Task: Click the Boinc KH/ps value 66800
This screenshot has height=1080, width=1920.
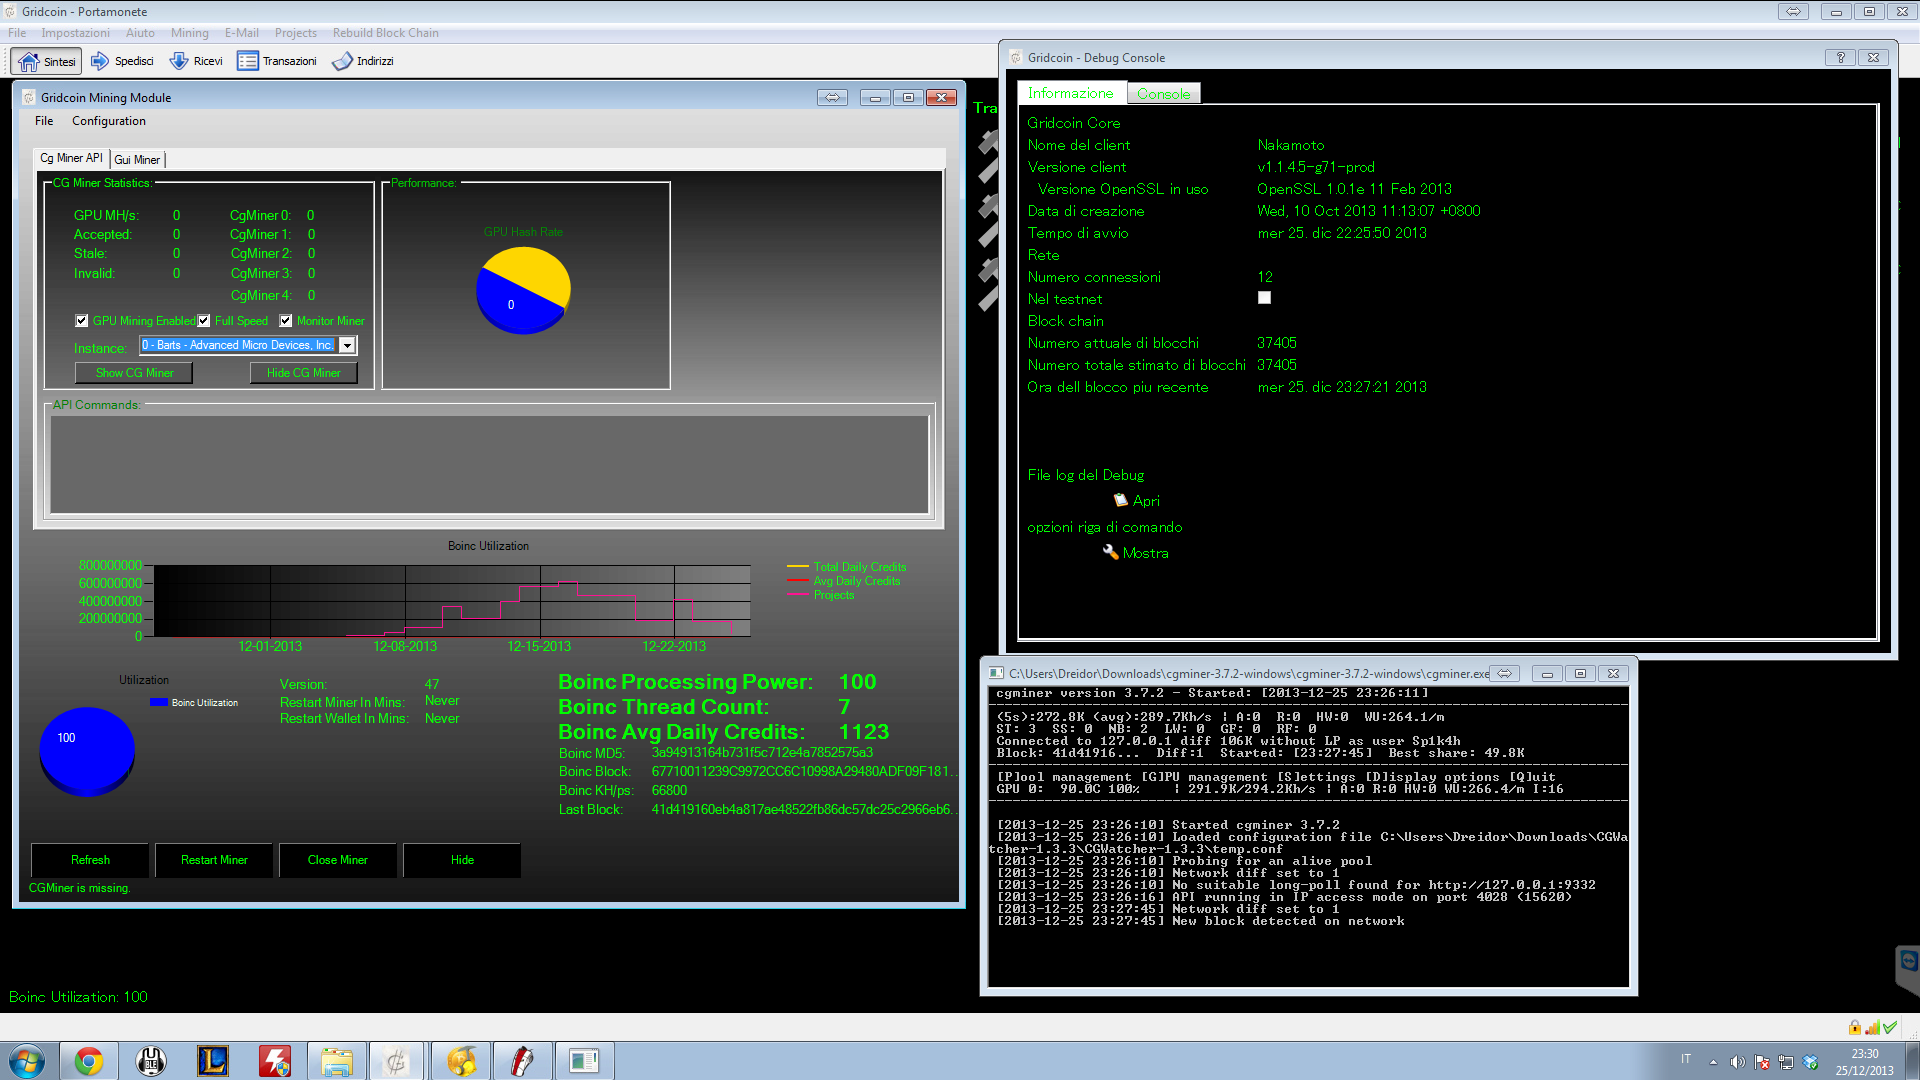Action: point(669,791)
